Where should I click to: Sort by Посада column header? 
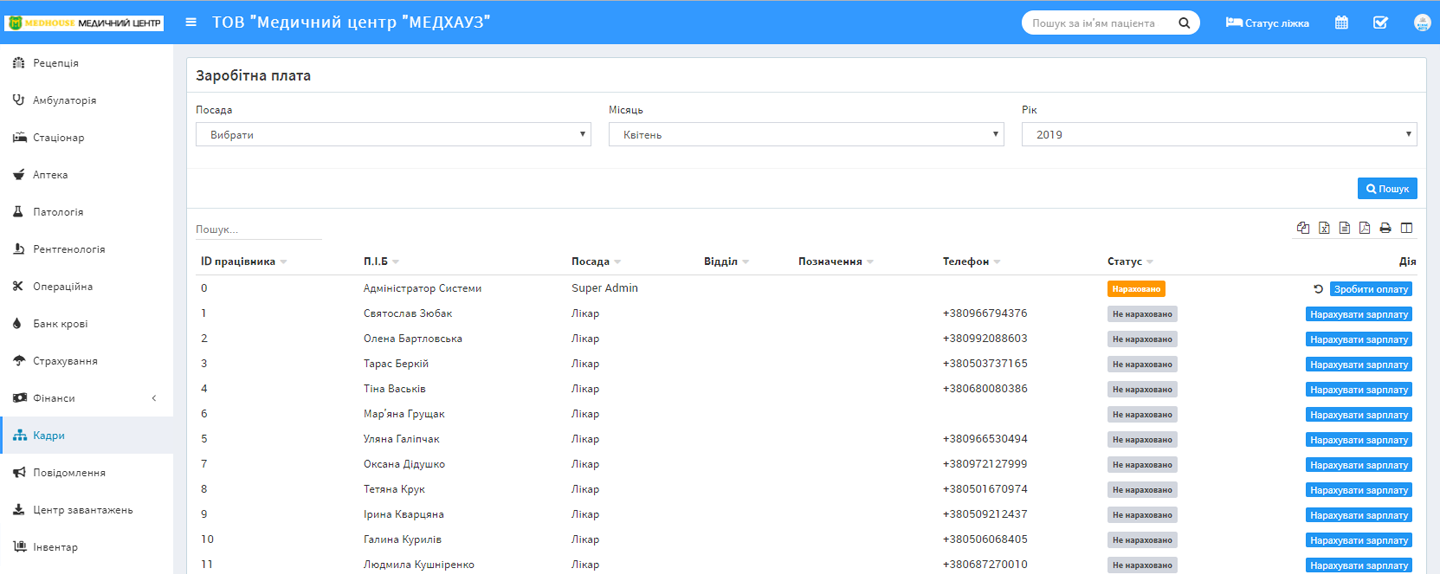(x=596, y=262)
